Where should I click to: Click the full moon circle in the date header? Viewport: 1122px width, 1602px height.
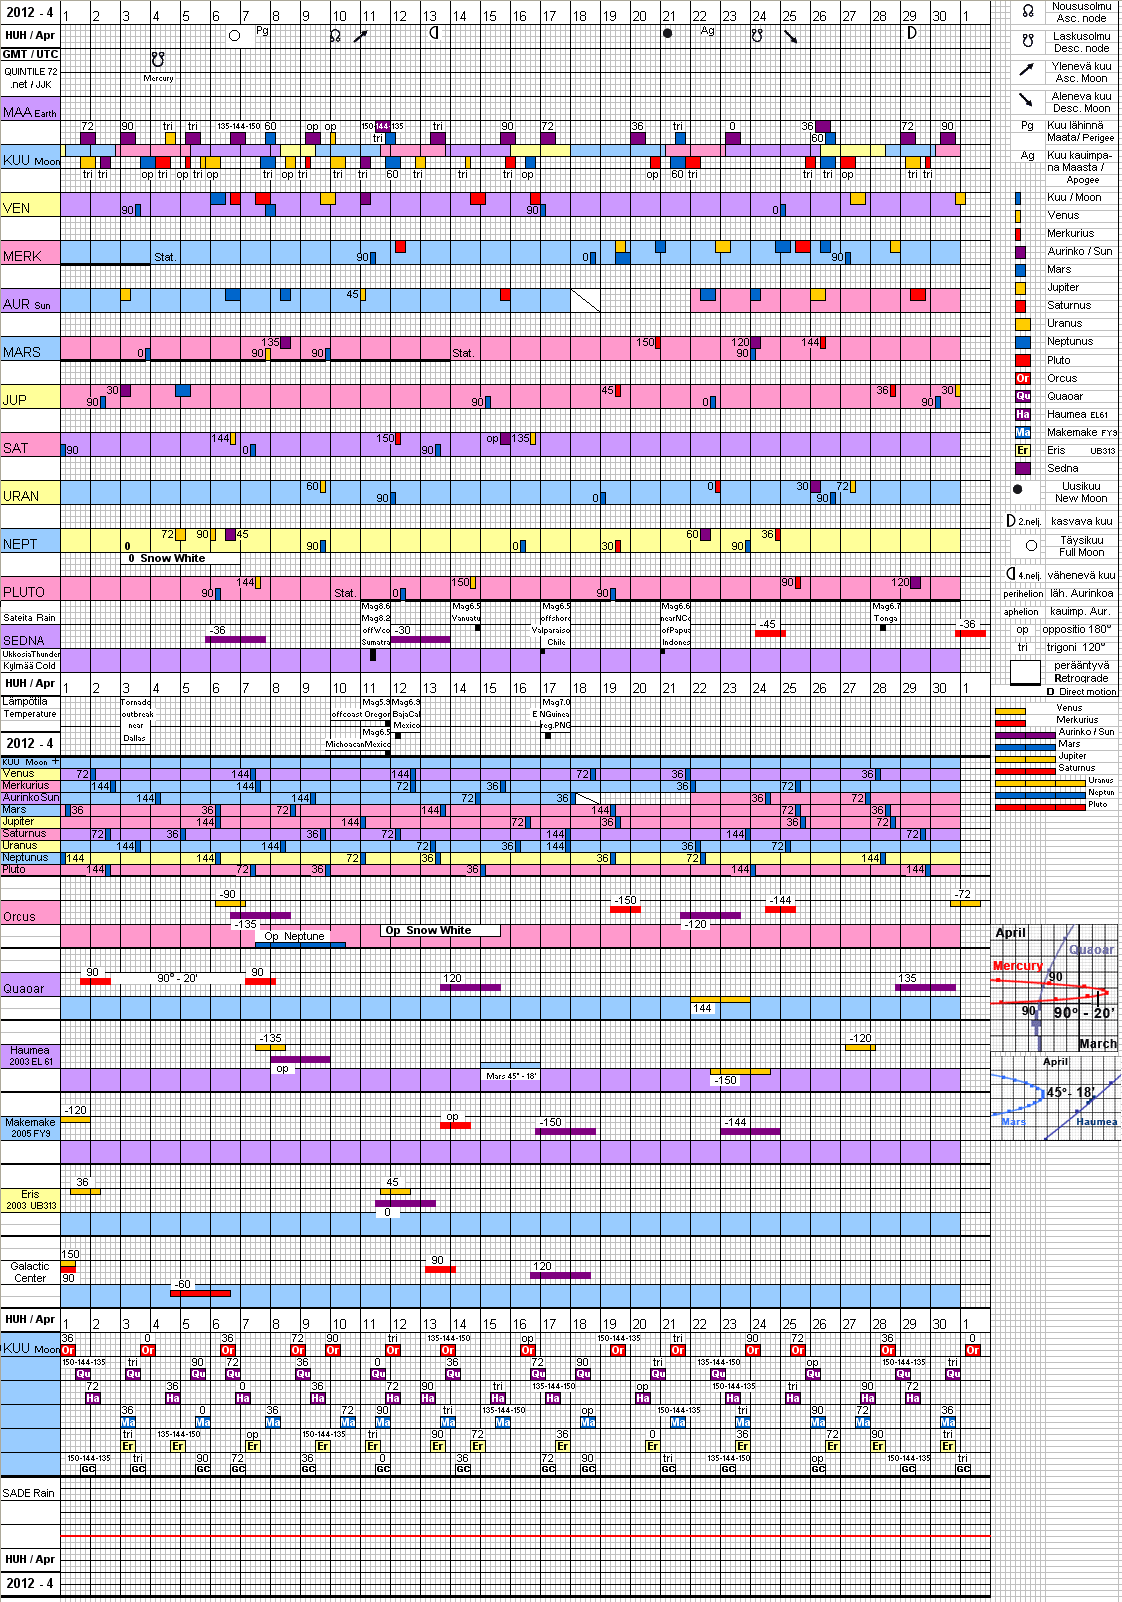(x=234, y=35)
